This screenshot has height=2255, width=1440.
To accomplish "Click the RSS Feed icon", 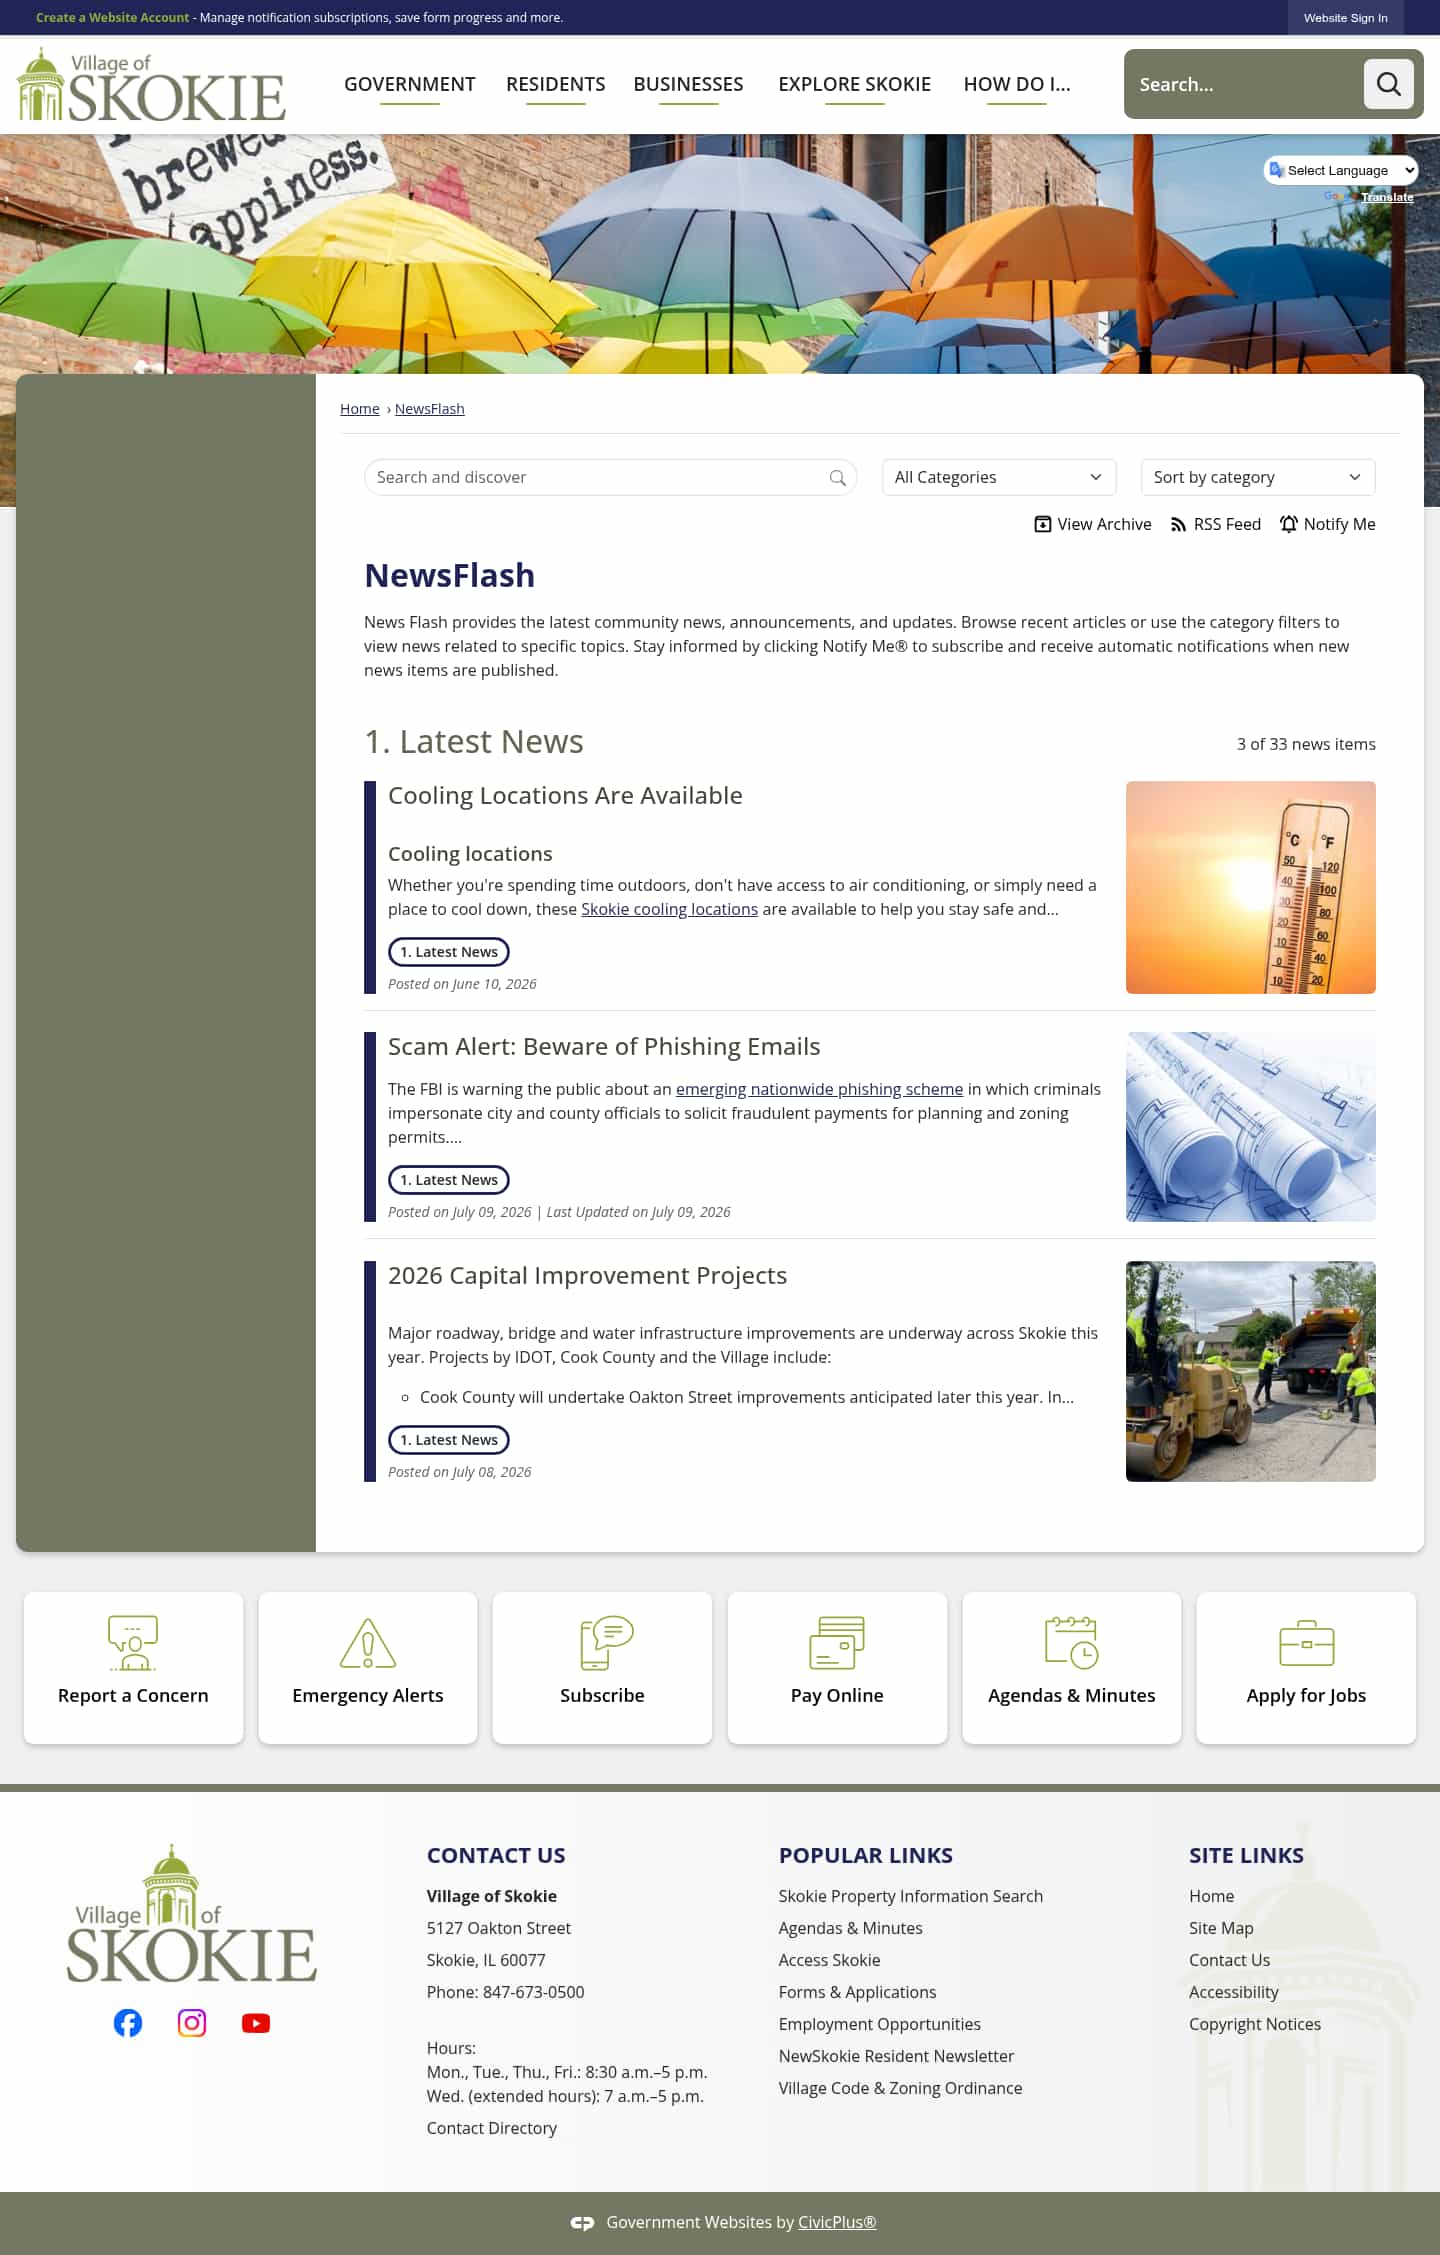I will coord(1178,524).
